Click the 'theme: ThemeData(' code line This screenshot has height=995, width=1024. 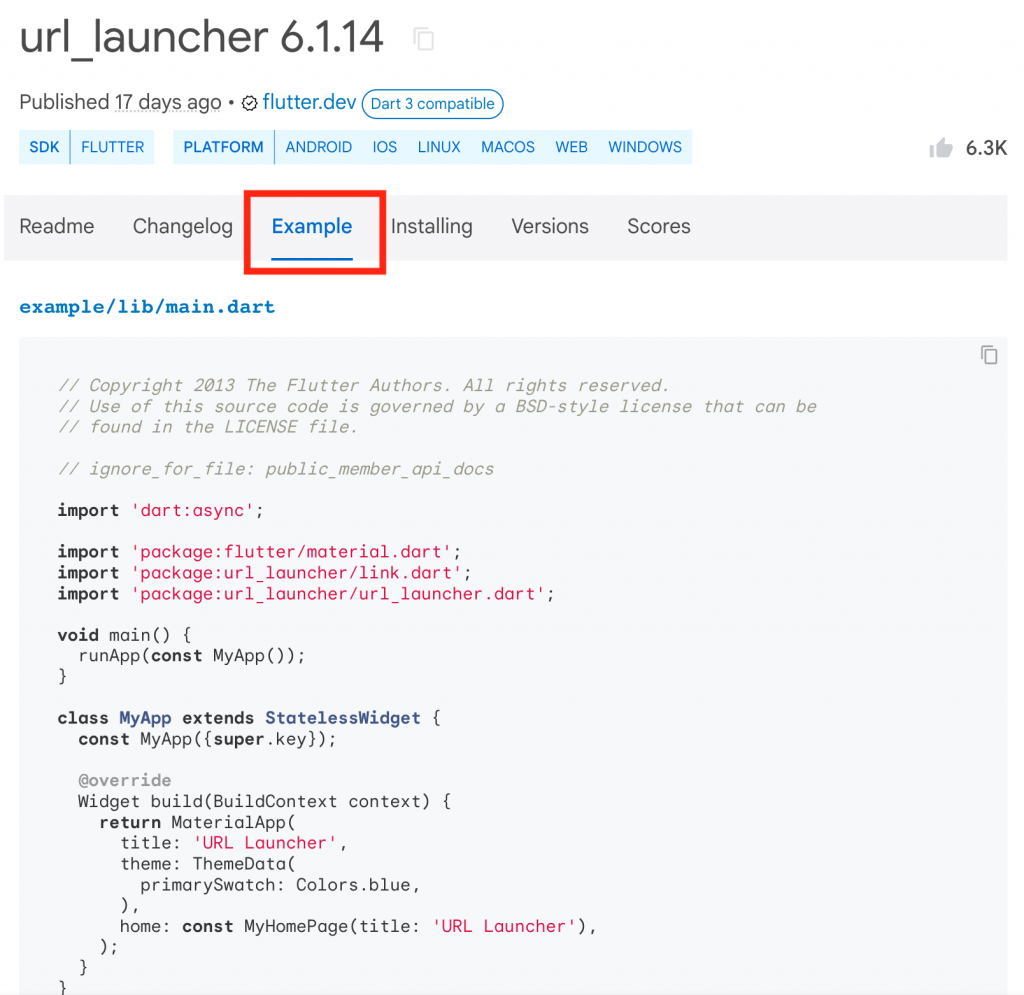(208, 864)
